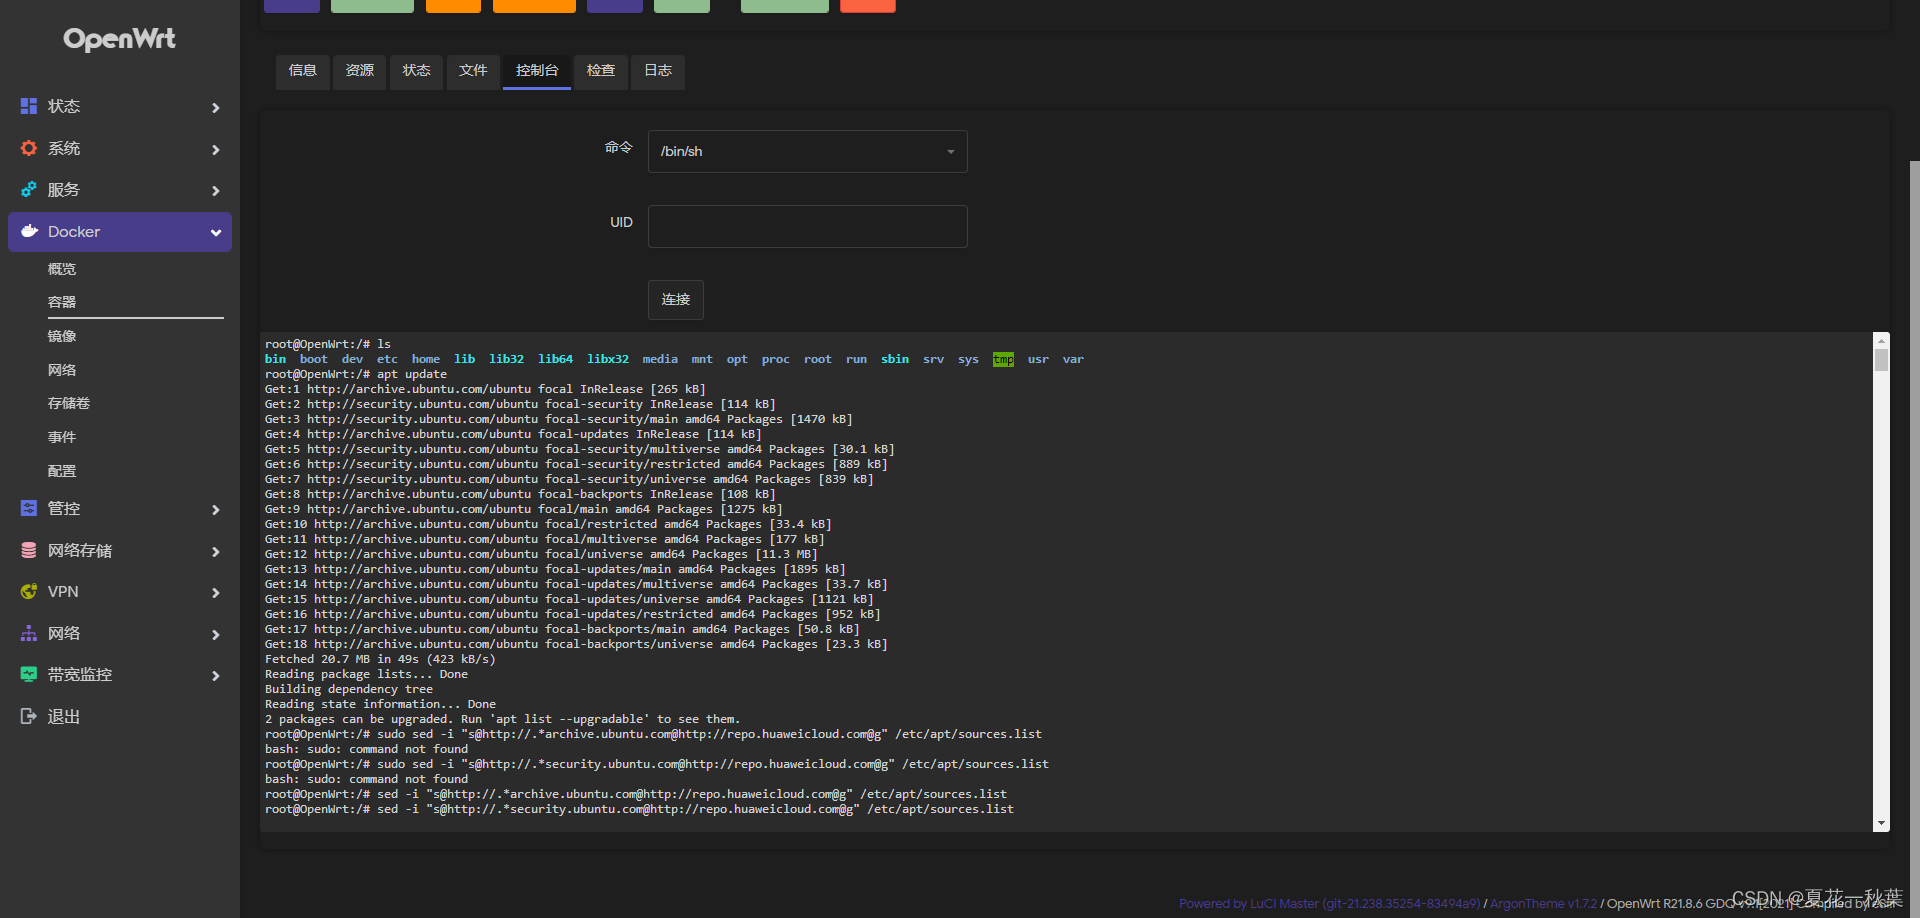Click the Docker whale icon in the sidebar
This screenshot has width=1920, height=918.
(28, 231)
